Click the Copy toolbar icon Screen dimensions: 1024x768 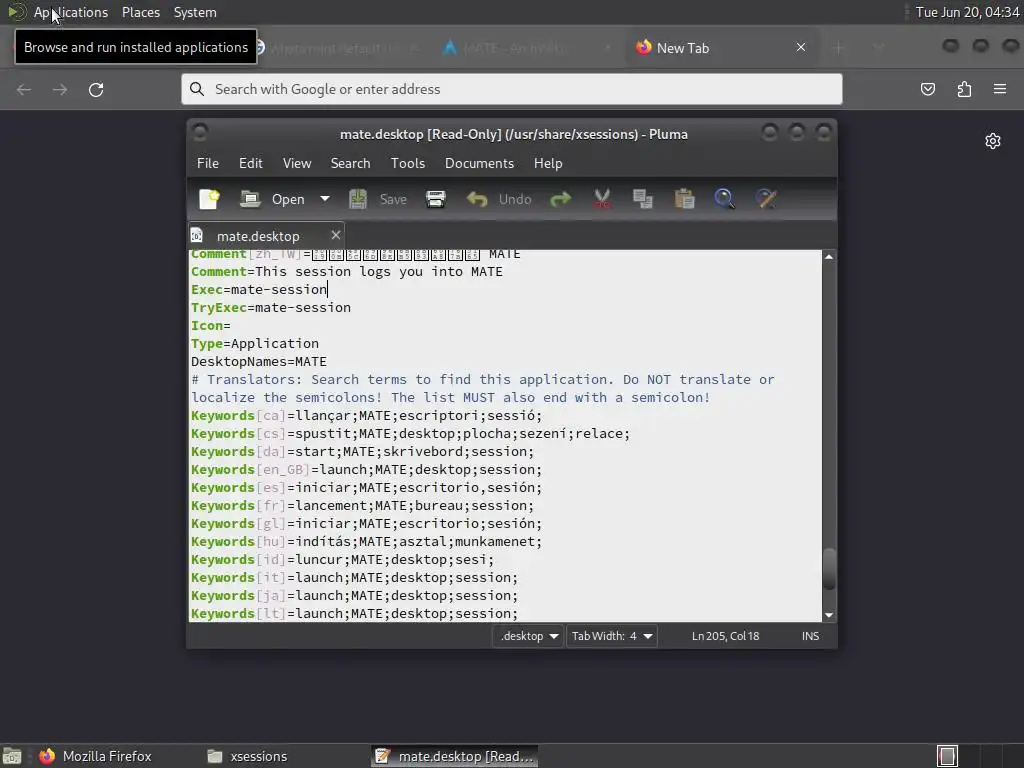(643, 199)
